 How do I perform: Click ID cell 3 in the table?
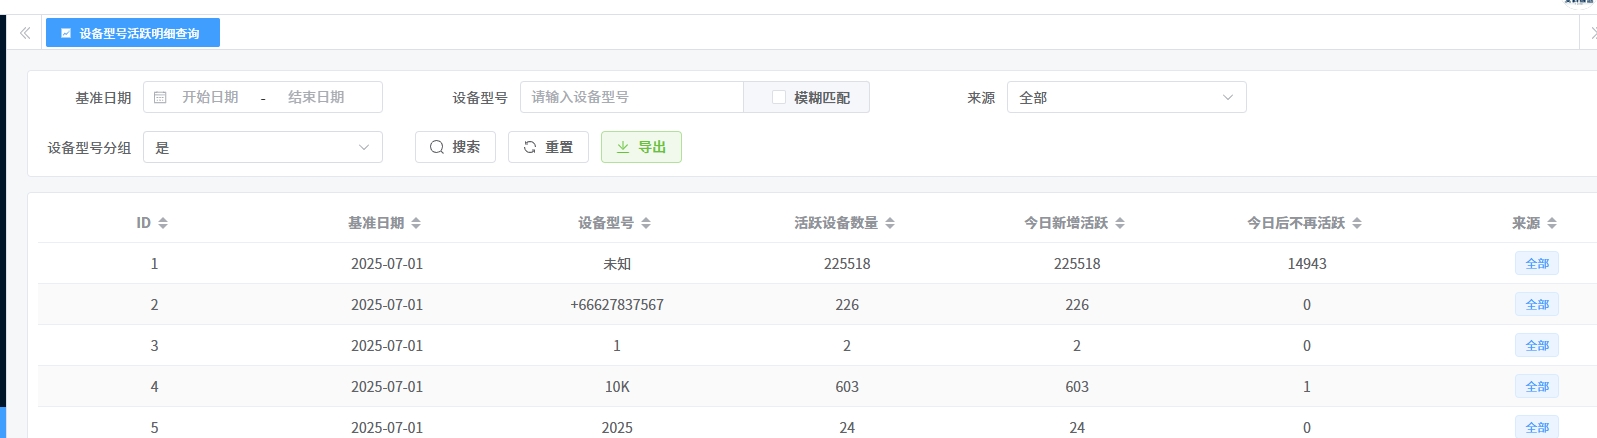click(154, 346)
